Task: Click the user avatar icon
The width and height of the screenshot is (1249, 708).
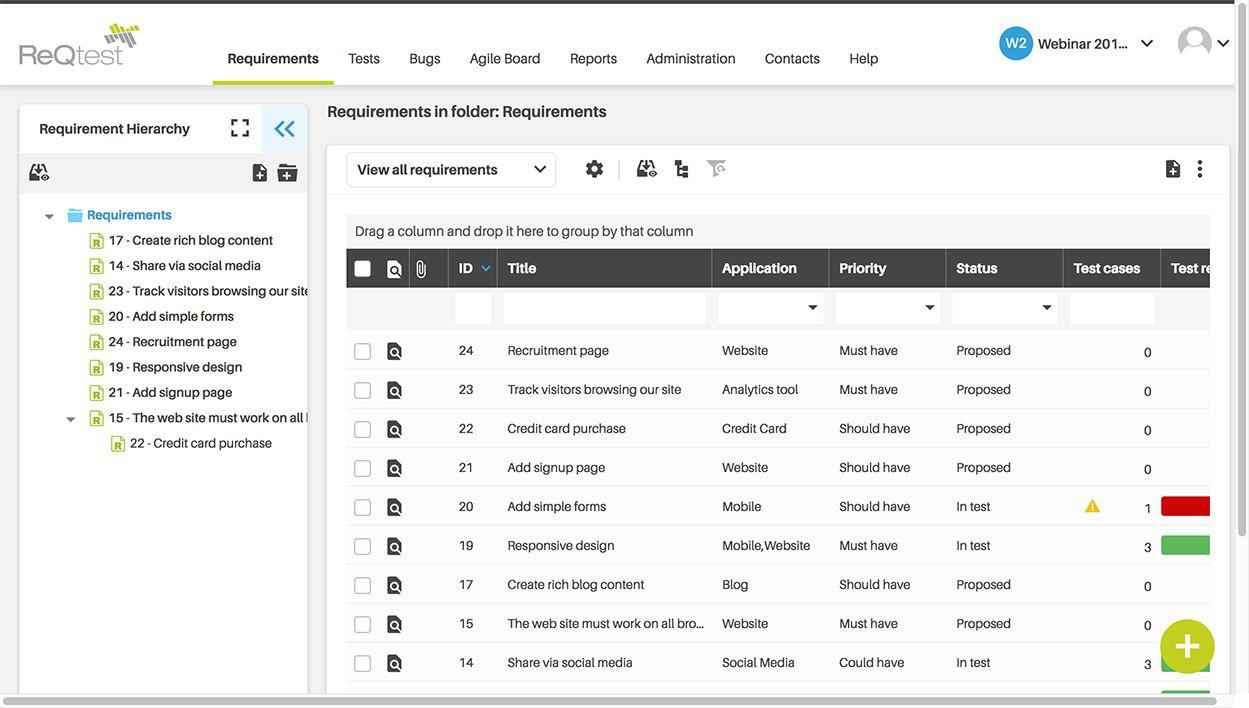Action: [x=1195, y=43]
